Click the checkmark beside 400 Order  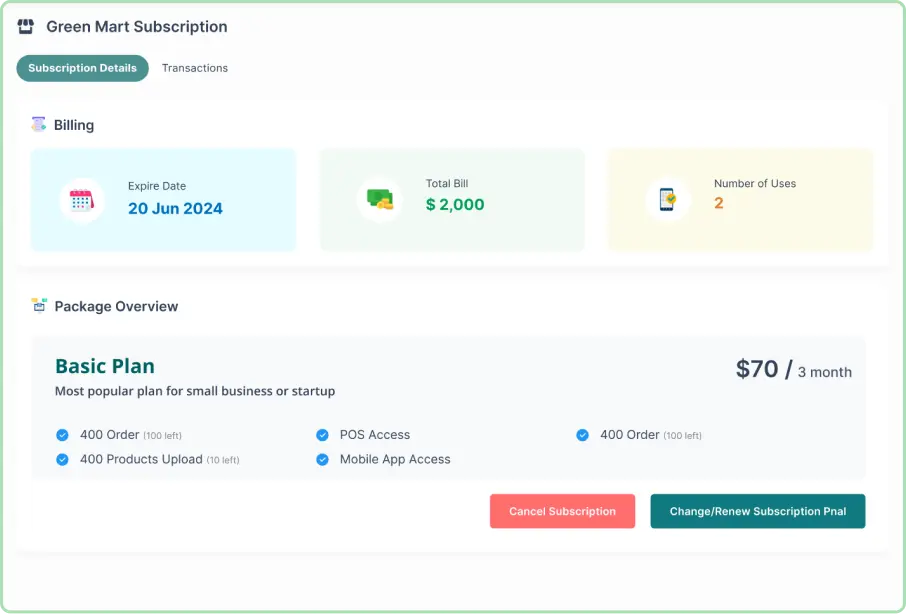click(62, 435)
